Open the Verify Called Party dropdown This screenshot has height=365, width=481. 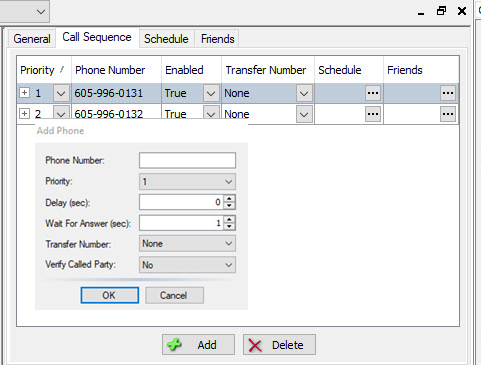tap(187, 265)
